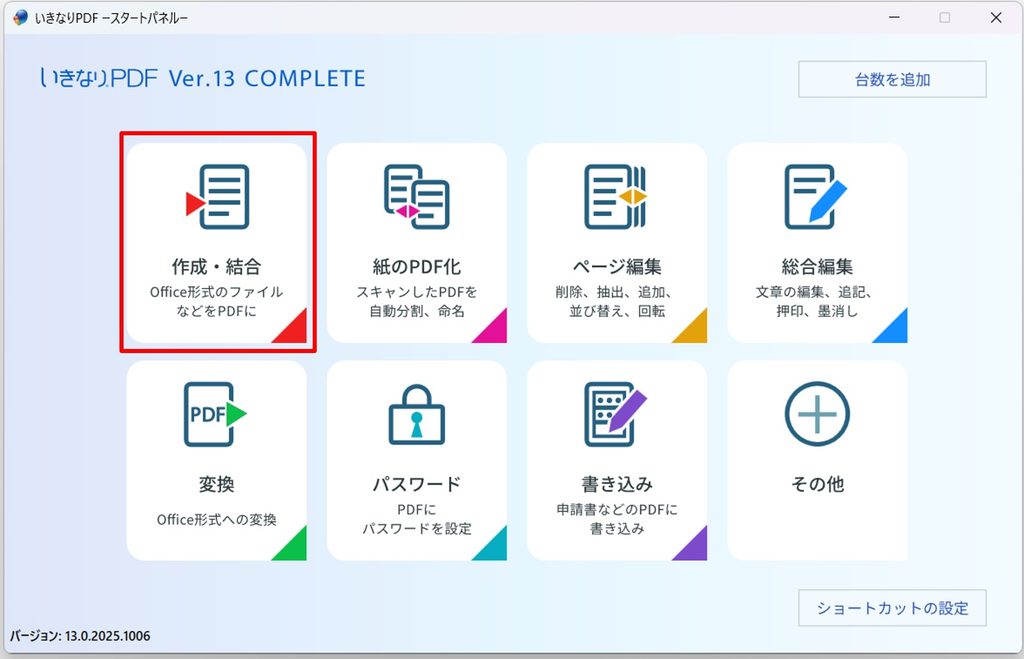The width and height of the screenshot is (1024, 659).
Task: Click 'PDFにパスワードを設定' description
Action: [x=417, y=519]
